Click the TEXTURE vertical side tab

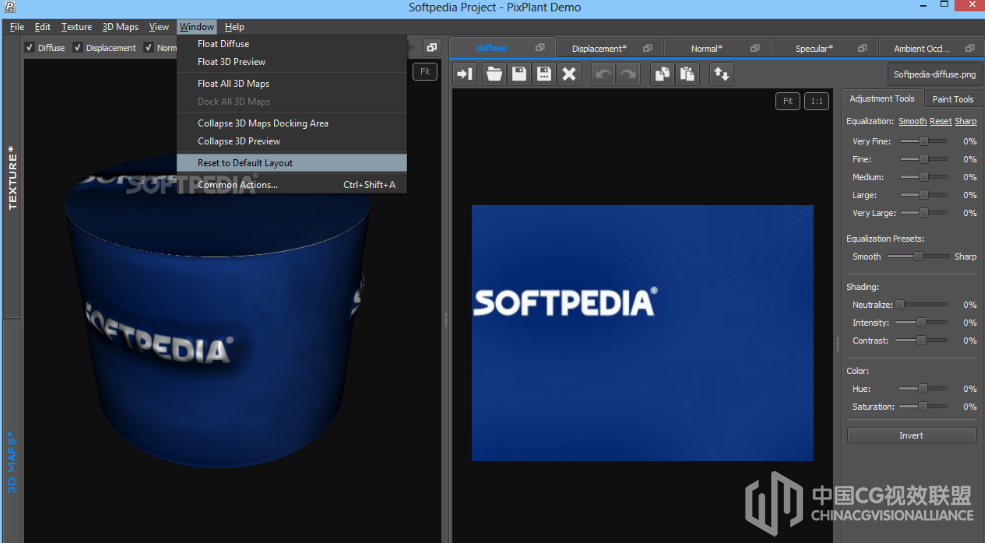click(12, 177)
